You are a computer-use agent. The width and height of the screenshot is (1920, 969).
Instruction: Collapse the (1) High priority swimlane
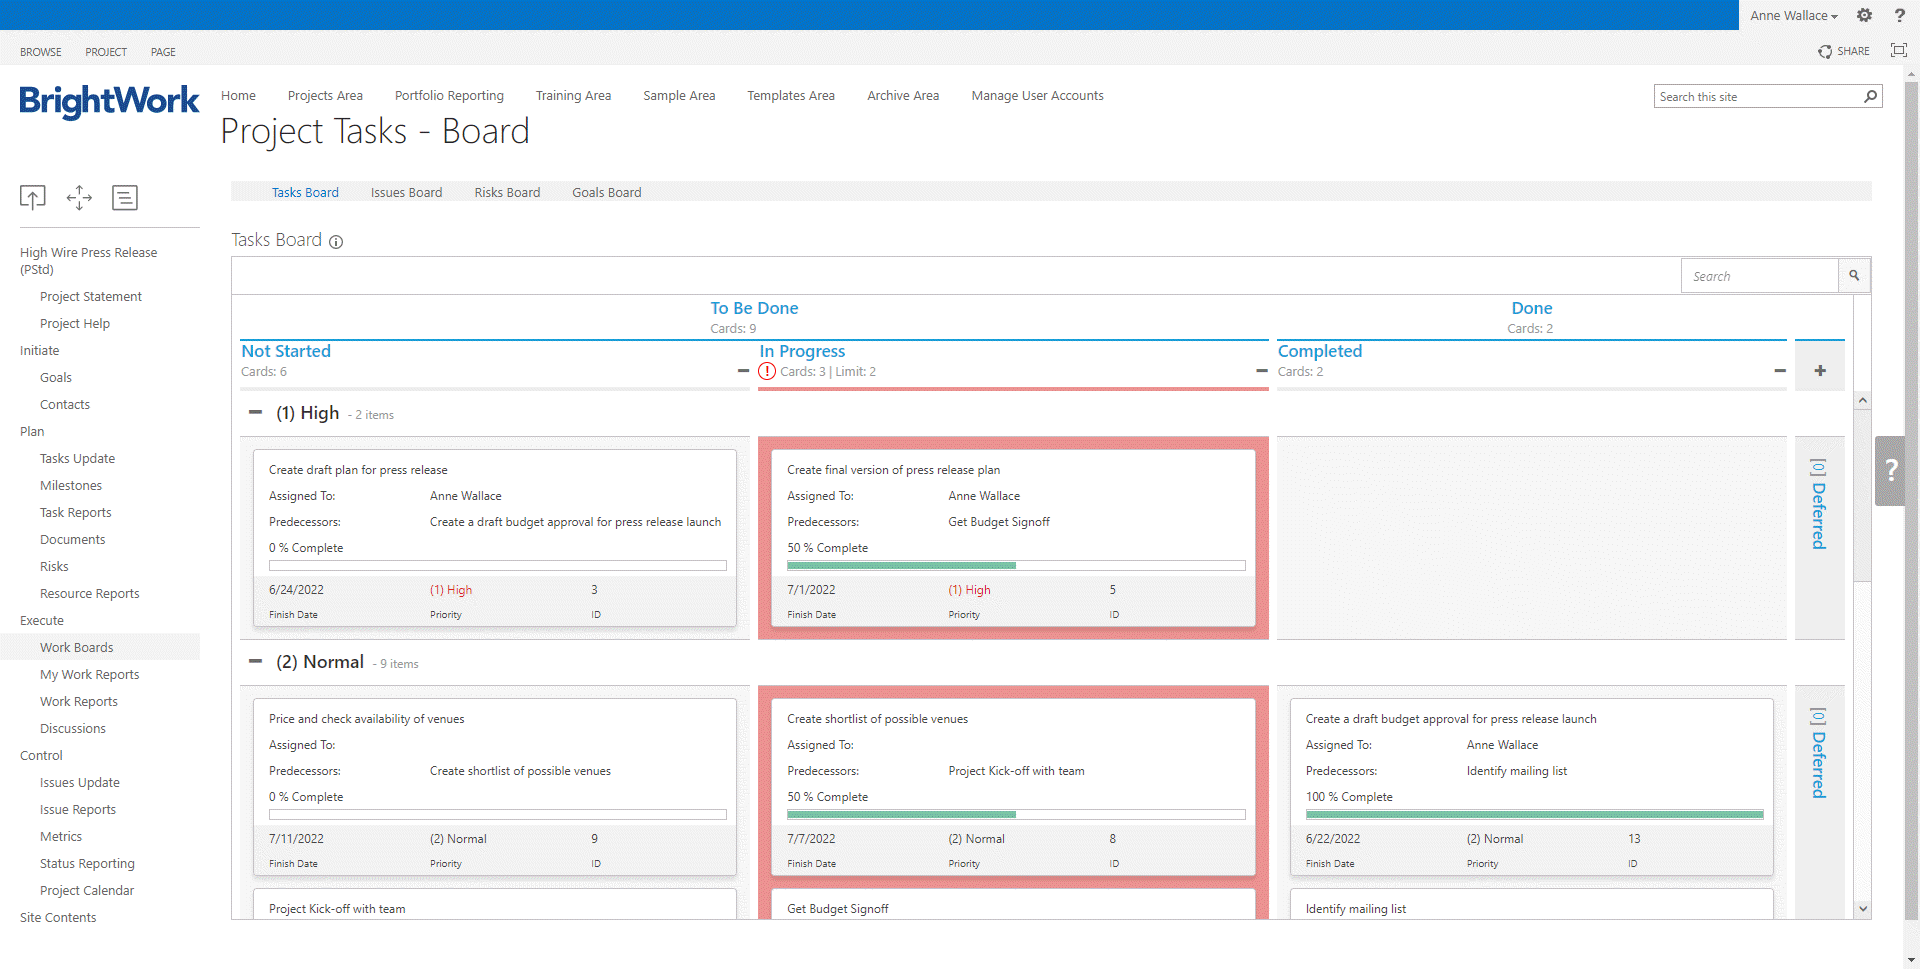point(256,412)
